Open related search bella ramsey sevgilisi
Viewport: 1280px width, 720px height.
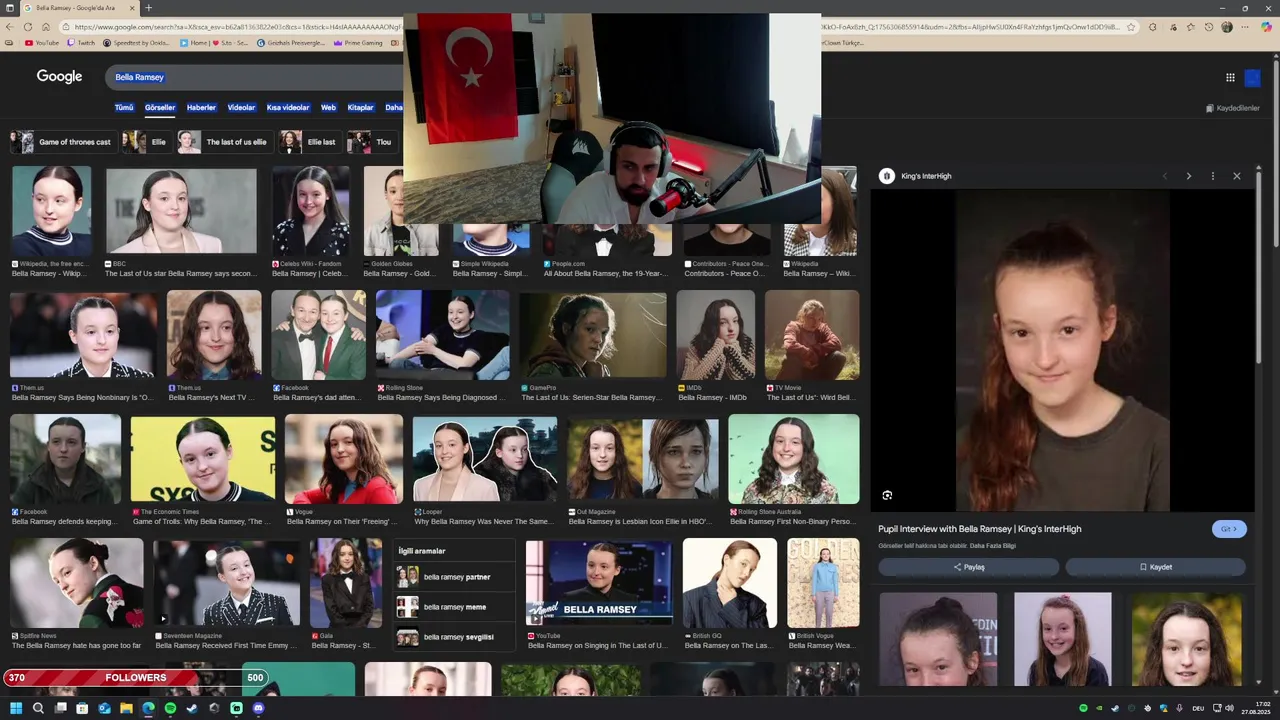pyautogui.click(x=455, y=637)
